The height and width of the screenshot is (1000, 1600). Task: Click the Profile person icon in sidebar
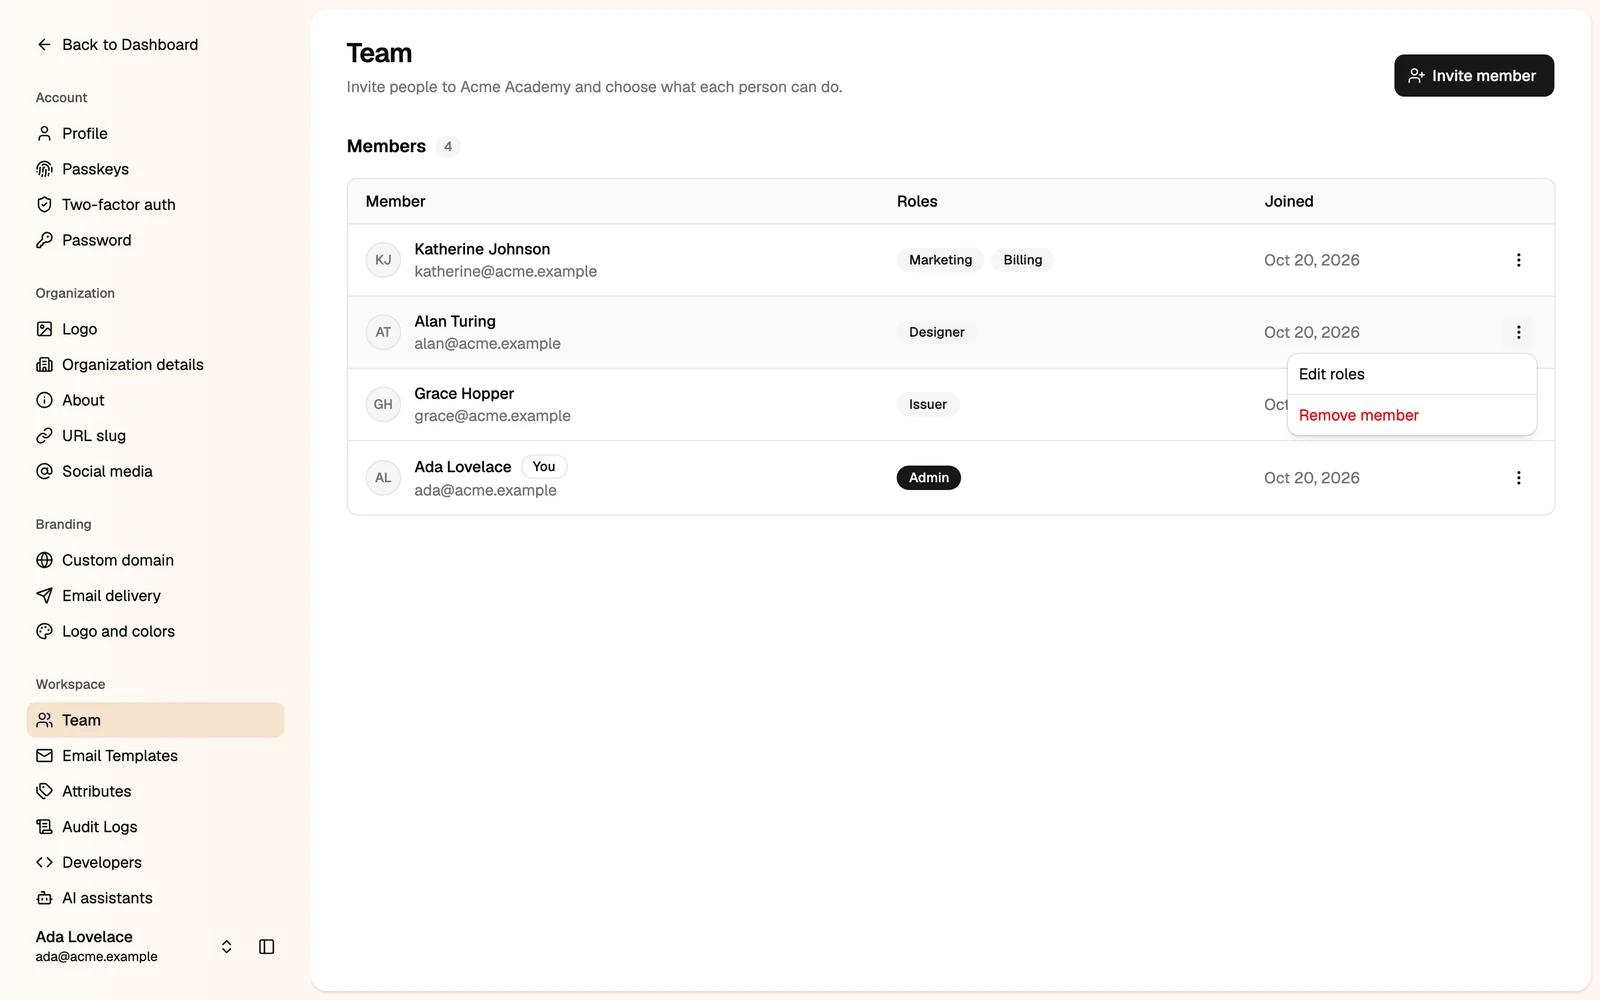44,133
